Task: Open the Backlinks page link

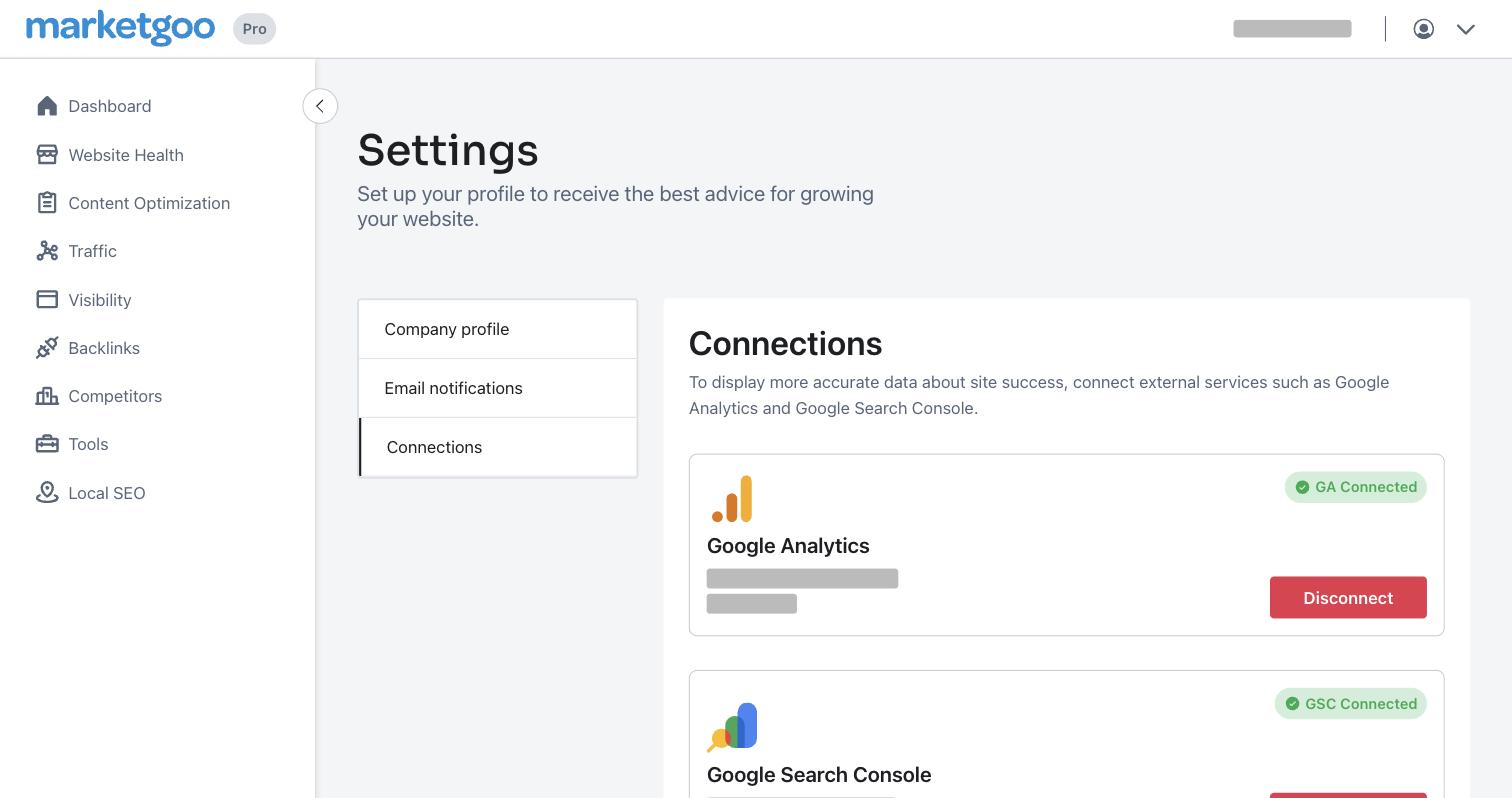Action: click(x=104, y=348)
